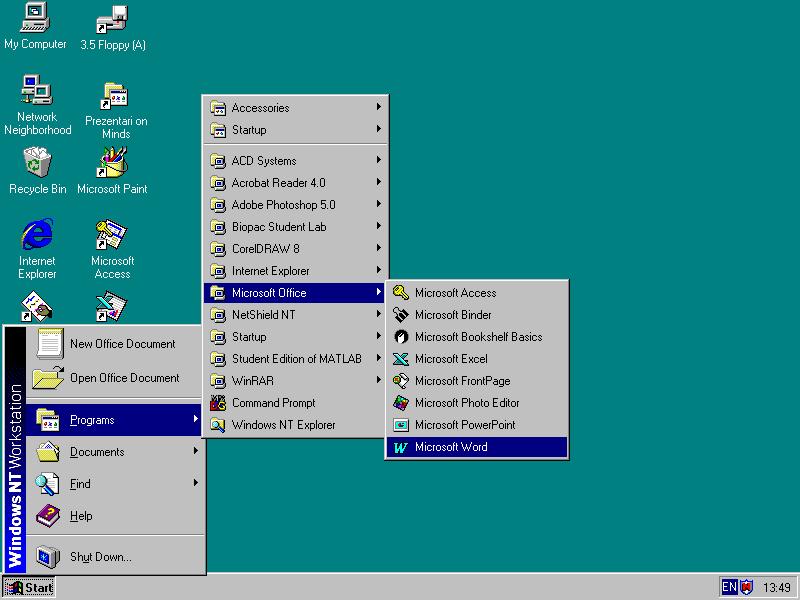Open Student Edition of MATLAB group
This screenshot has width=800, height=600.
click(x=295, y=359)
